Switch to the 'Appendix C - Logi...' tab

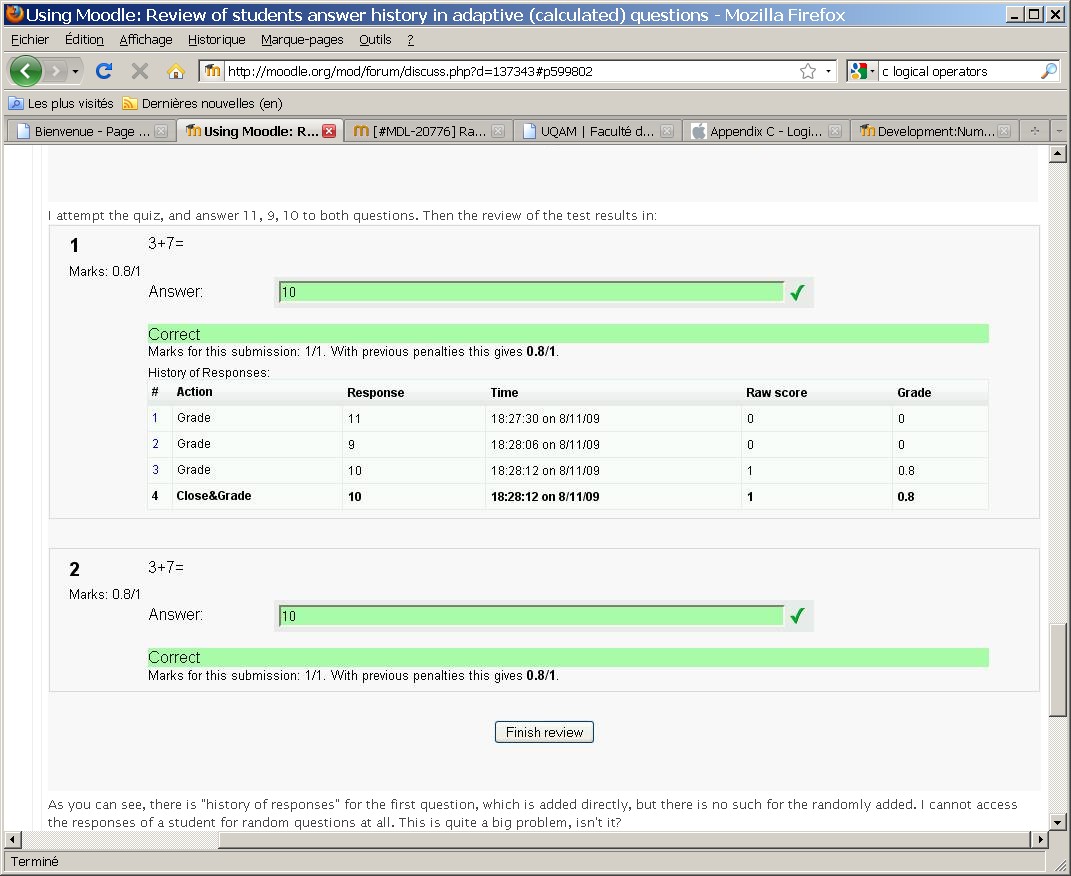click(x=766, y=131)
